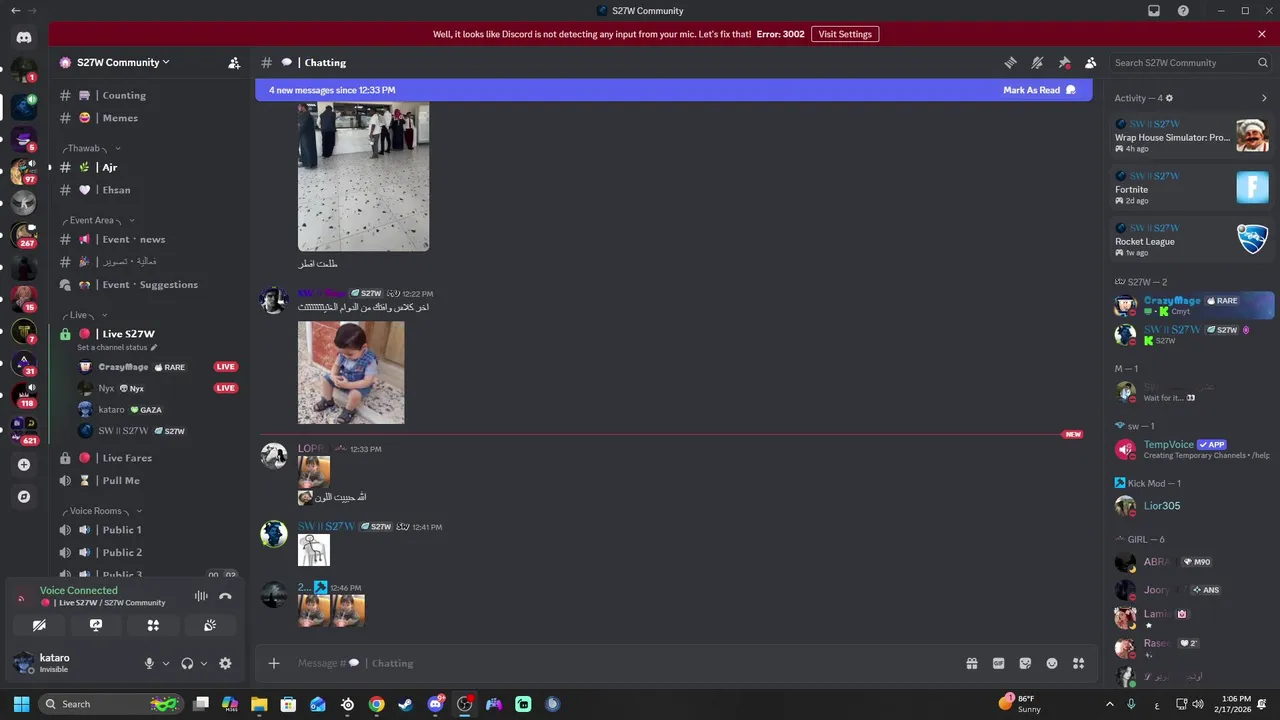Add a server with plus icon
1280x720 pixels.
[24, 465]
